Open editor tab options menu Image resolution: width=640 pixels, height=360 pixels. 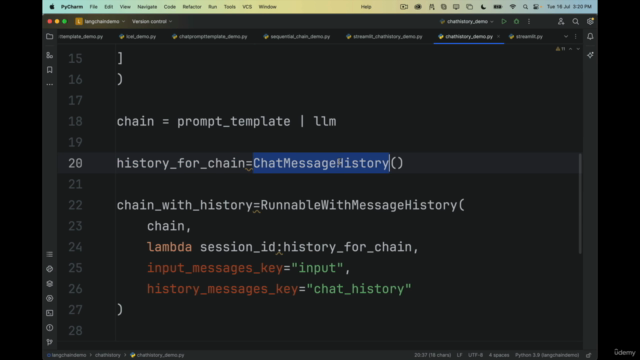pos(576,36)
